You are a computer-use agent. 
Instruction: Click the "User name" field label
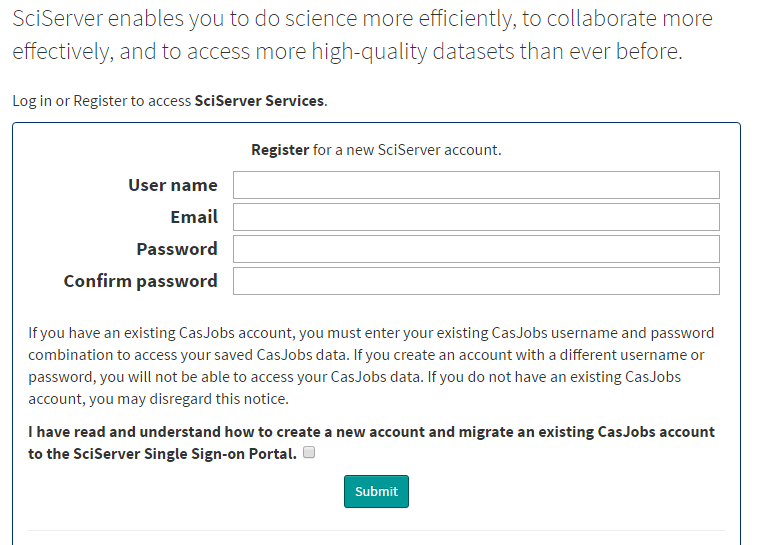pyautogui.click(x=173, y=185)
